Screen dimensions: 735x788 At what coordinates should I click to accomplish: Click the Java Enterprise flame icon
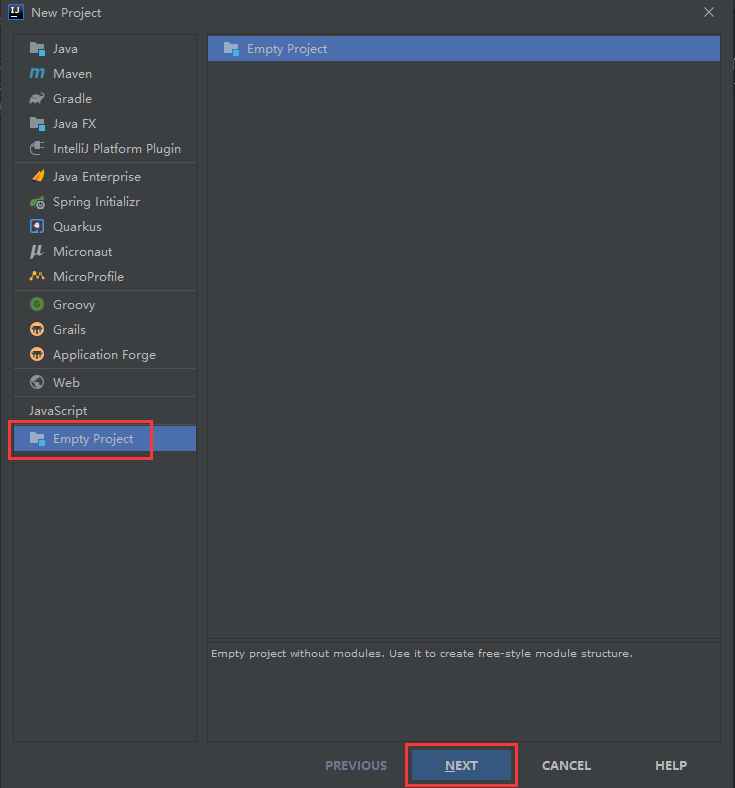37,176
